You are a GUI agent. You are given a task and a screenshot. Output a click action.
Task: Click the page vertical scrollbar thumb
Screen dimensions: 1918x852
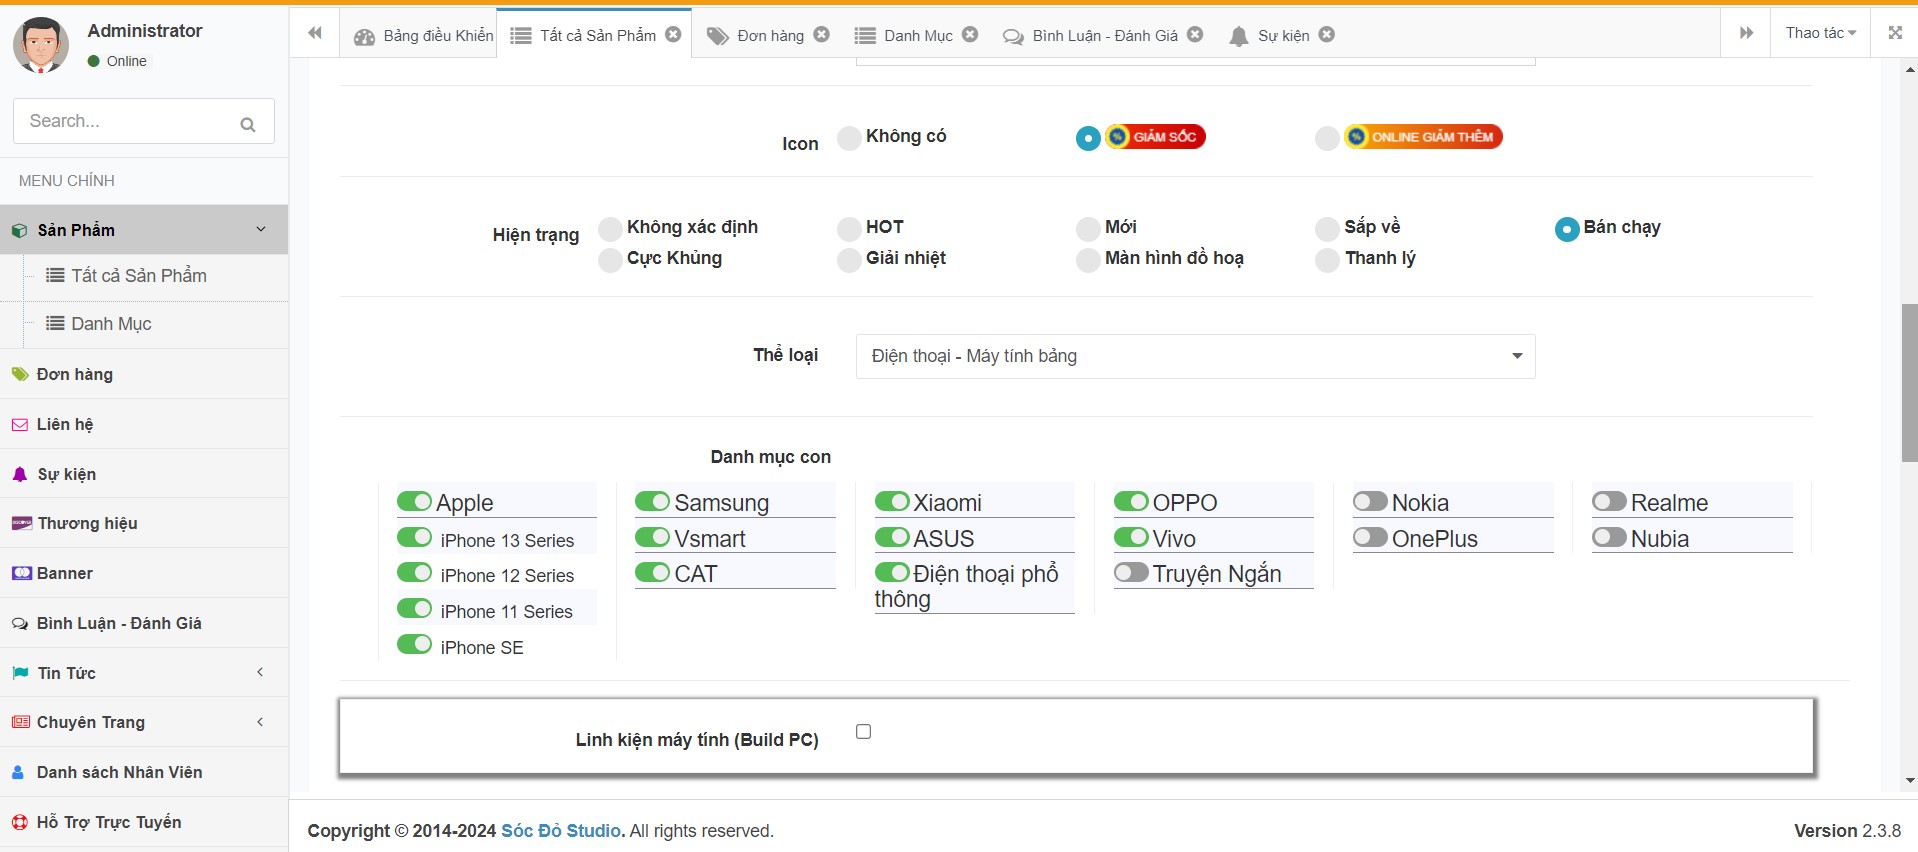tap(1909, 382)
